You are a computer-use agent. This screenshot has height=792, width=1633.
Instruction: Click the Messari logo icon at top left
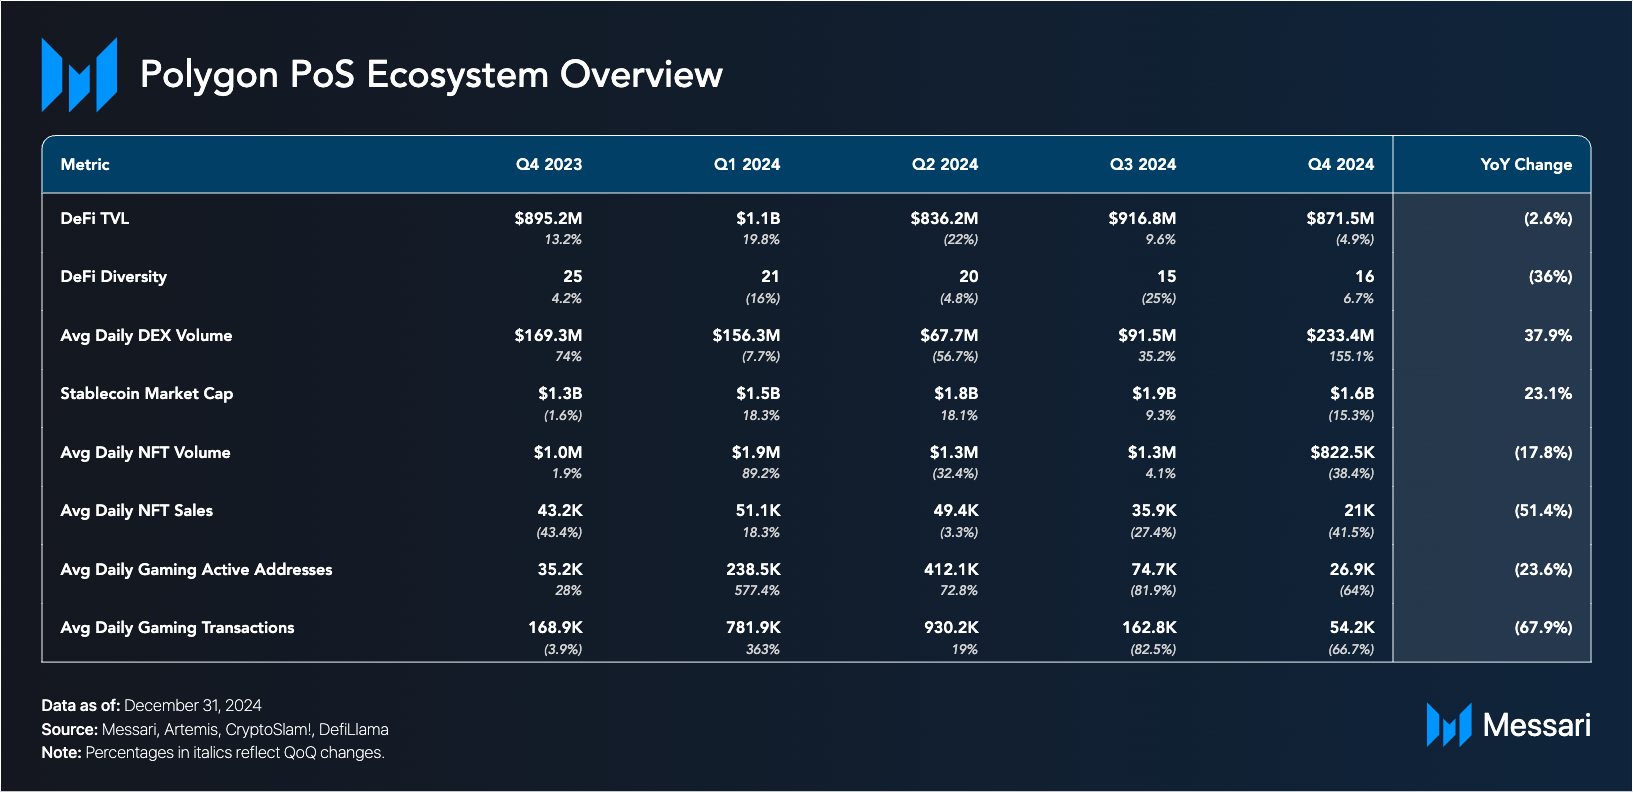[x=79, y=74]
